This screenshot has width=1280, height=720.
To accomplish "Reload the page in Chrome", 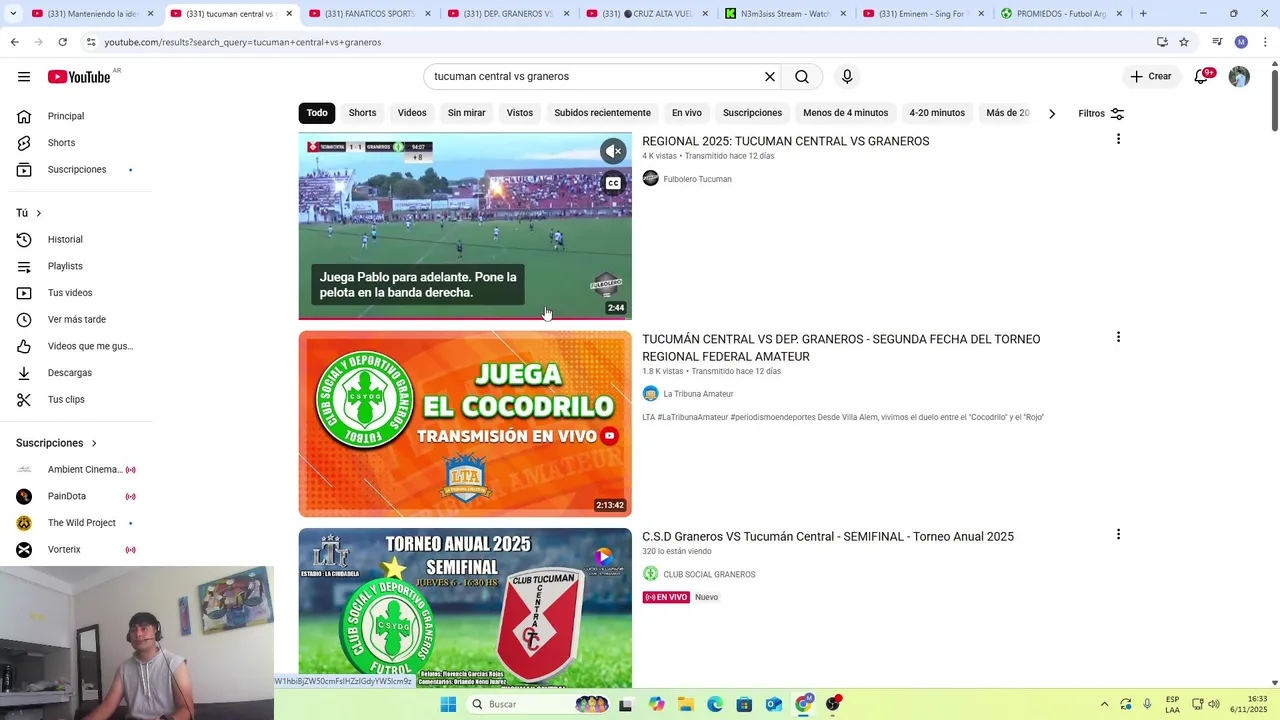I will (x=62, y=42).
